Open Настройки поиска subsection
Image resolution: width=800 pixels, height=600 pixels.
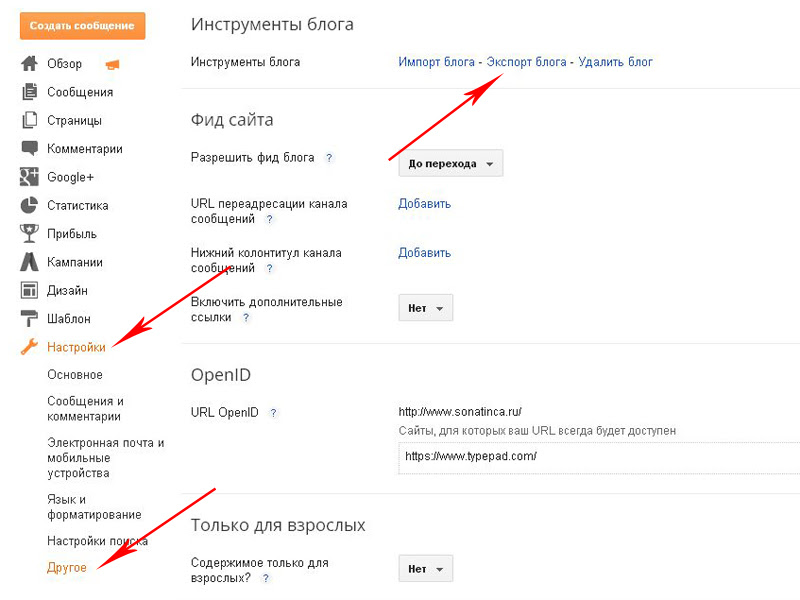(97, 541)
